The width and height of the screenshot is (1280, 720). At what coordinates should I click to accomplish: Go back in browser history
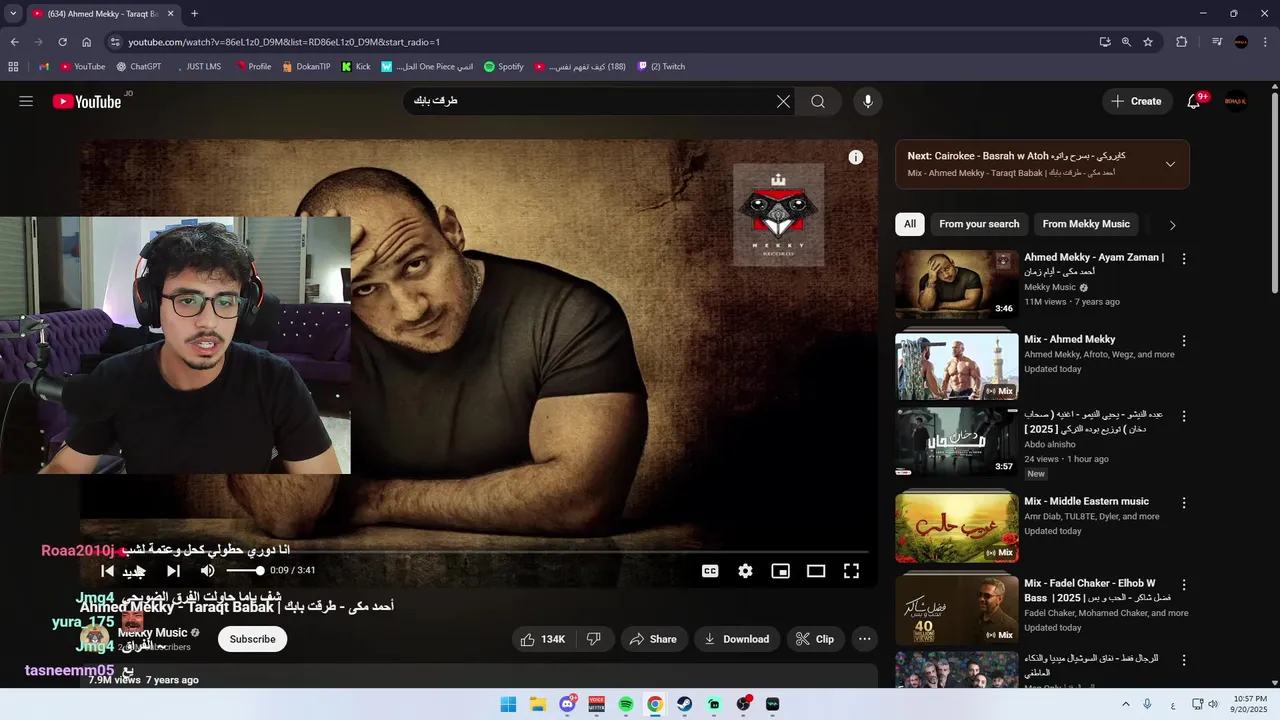tap(14, 42)
